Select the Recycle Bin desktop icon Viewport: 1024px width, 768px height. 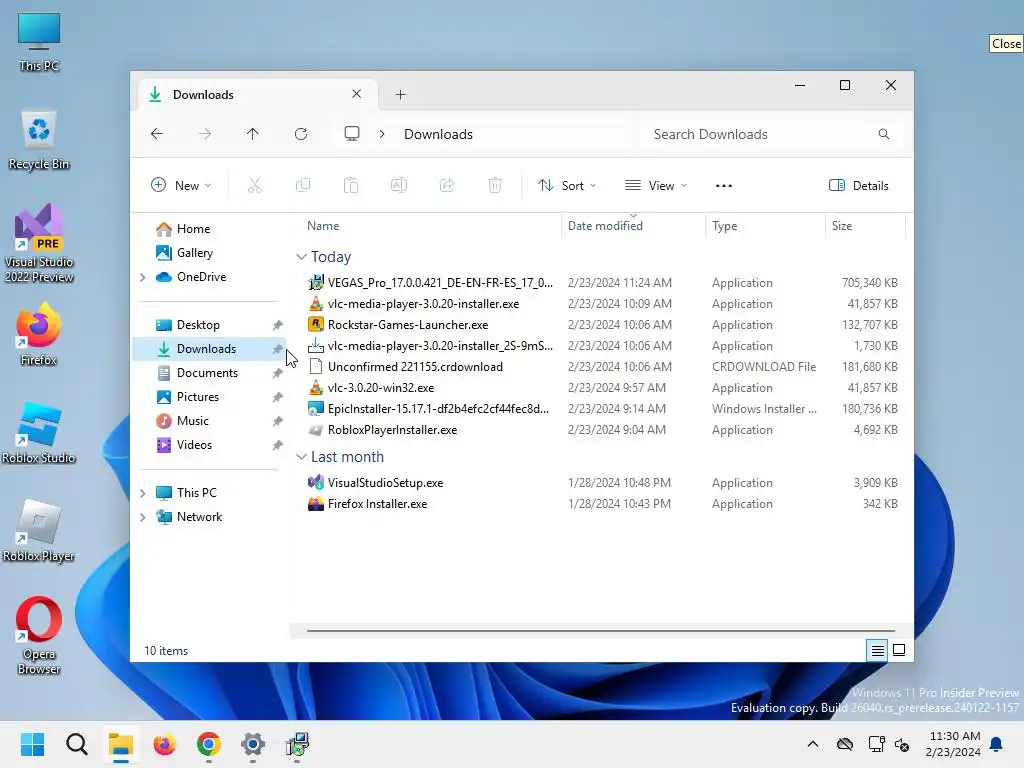coord(39,140)
